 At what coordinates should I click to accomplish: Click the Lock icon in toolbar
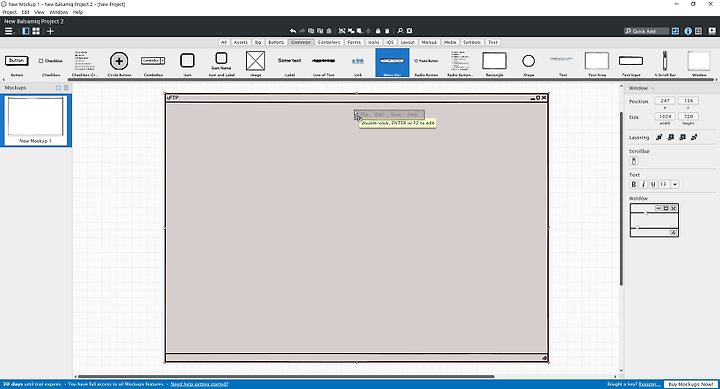378,31
